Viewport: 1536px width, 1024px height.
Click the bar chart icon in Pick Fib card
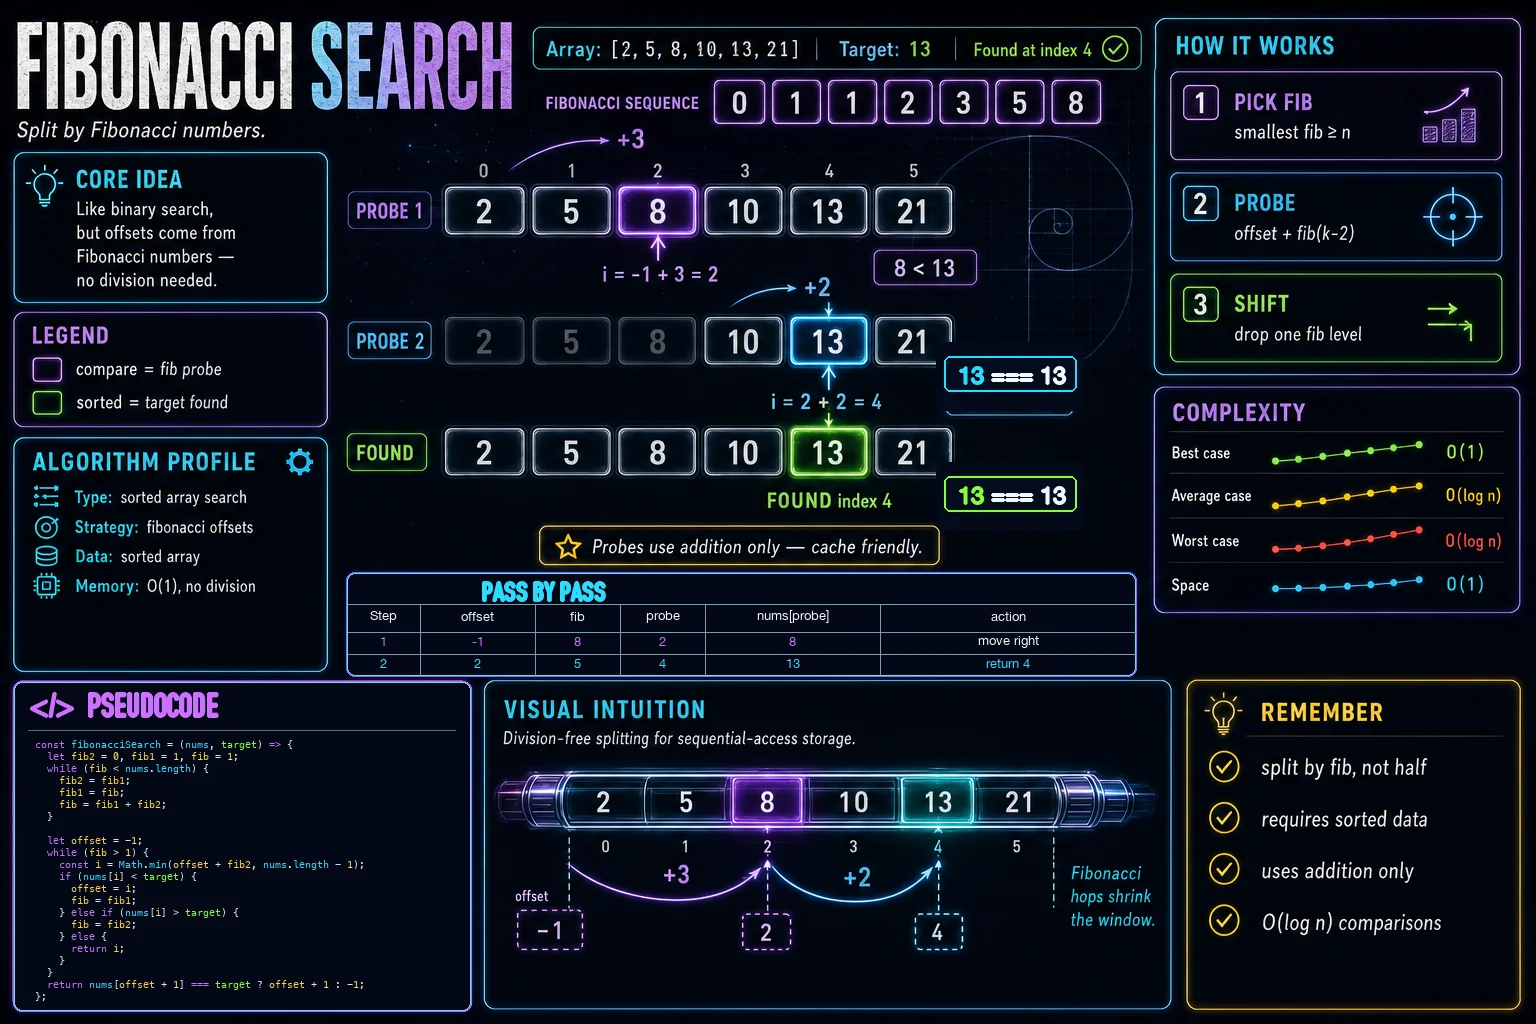pyautogui.click(x=1449, y=116)
